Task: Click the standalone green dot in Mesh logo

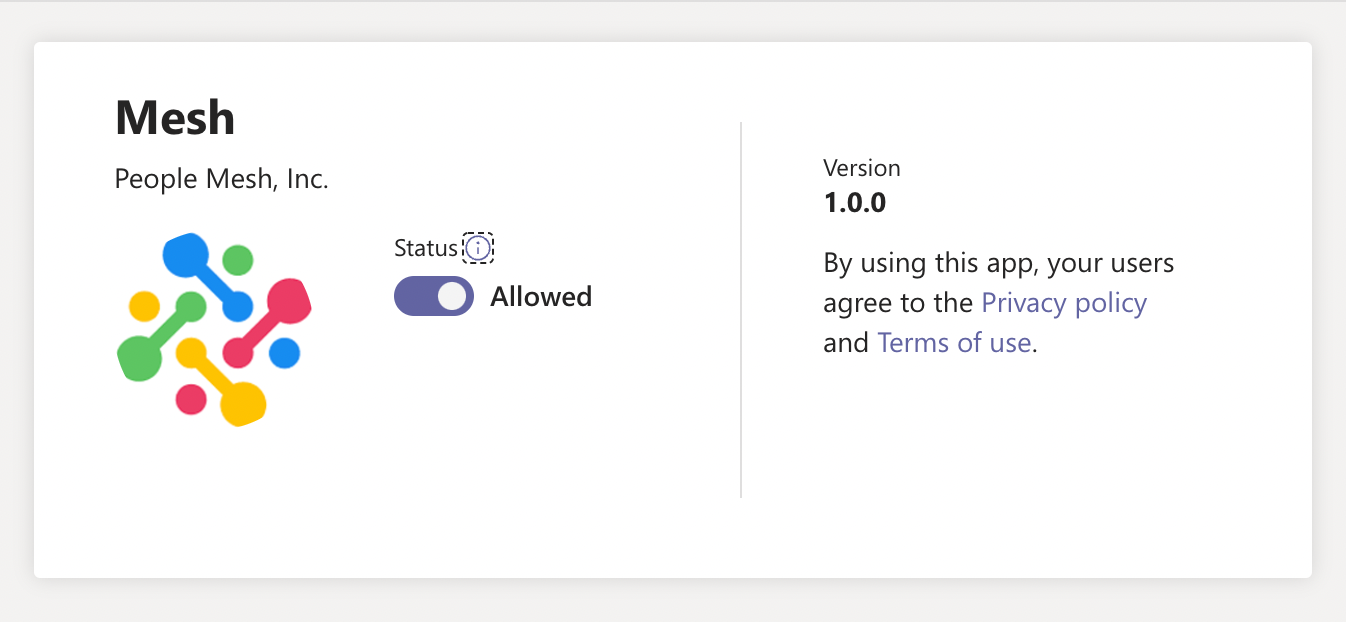Action: pos(237,260)
